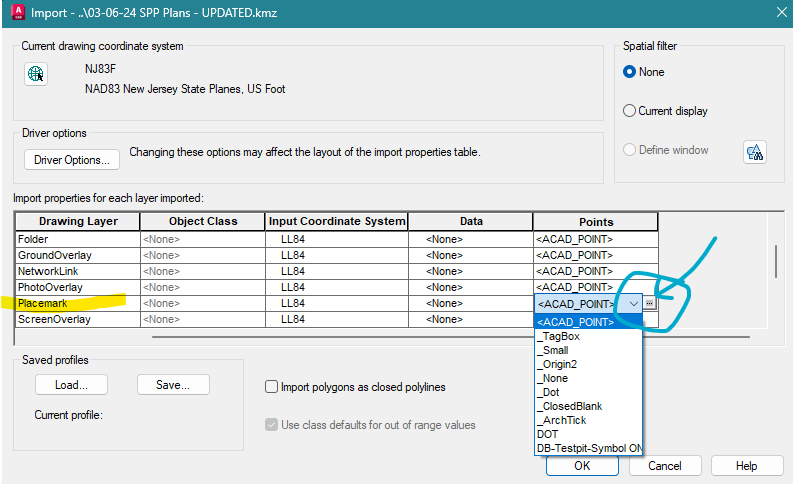Click Points cell in NetworkLink row
This screenshot has width=793, height=484.
coord(596,272)
